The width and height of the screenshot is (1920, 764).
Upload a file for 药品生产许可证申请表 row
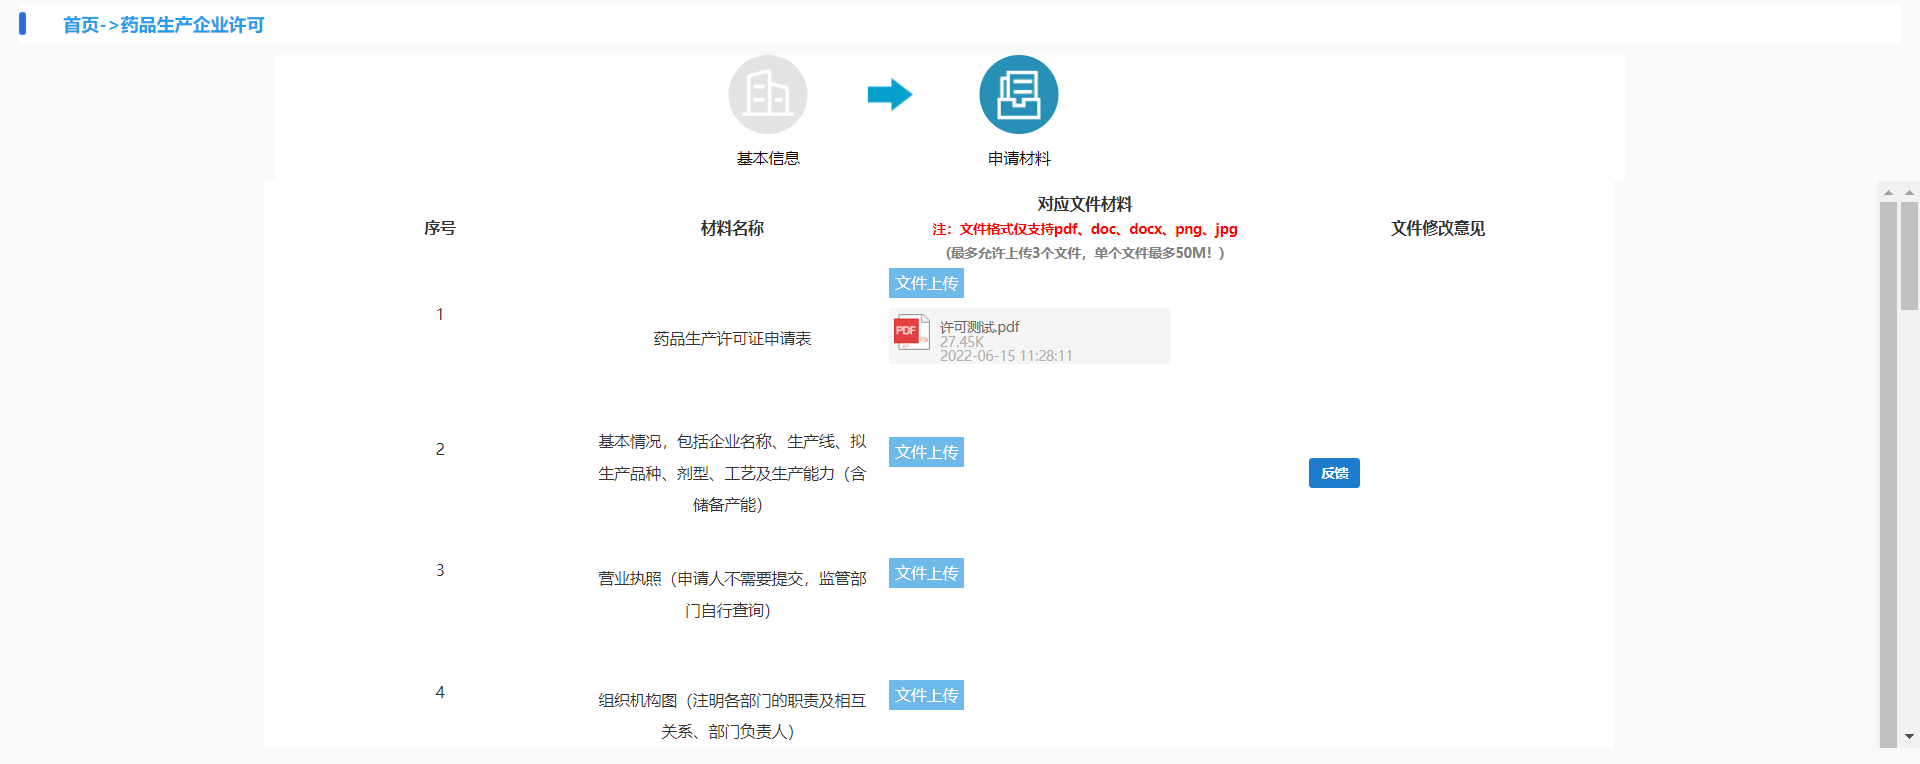(x=926, y=283)
